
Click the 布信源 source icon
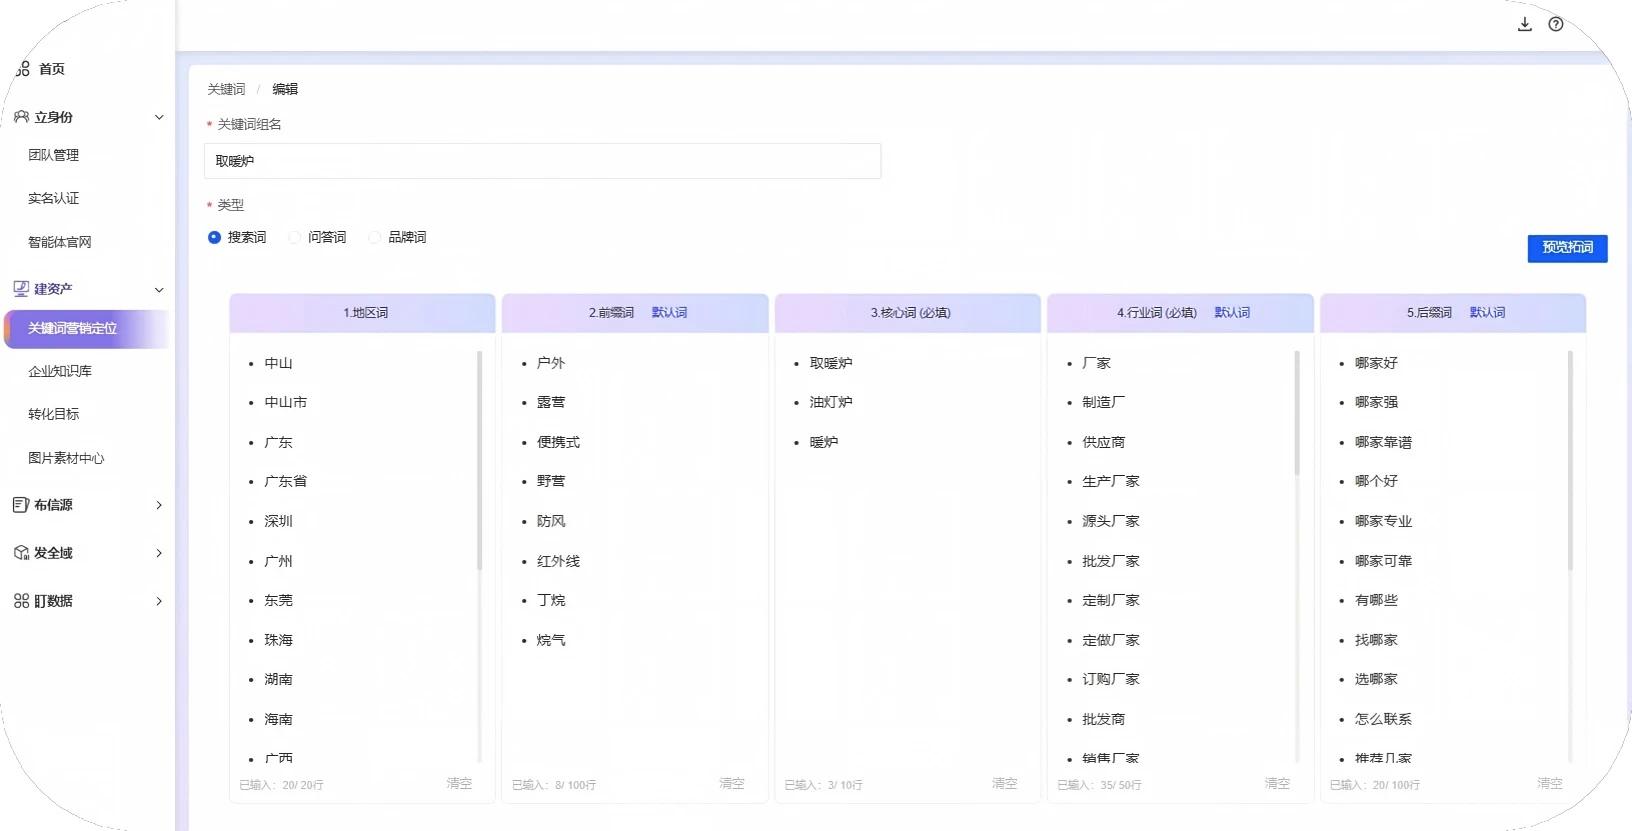click(x=21, y=505)
